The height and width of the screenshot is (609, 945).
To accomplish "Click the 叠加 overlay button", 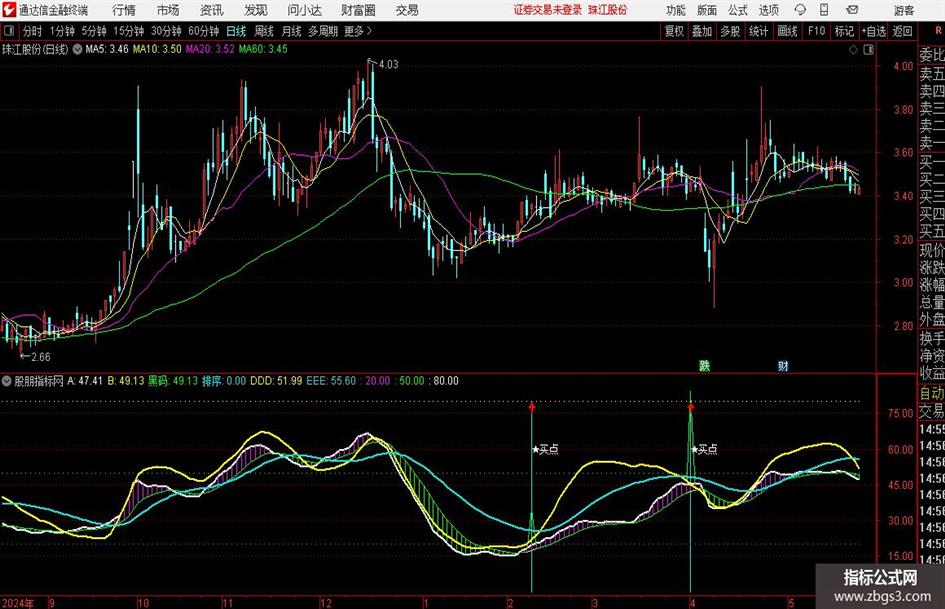I will (x=702, y=31).
